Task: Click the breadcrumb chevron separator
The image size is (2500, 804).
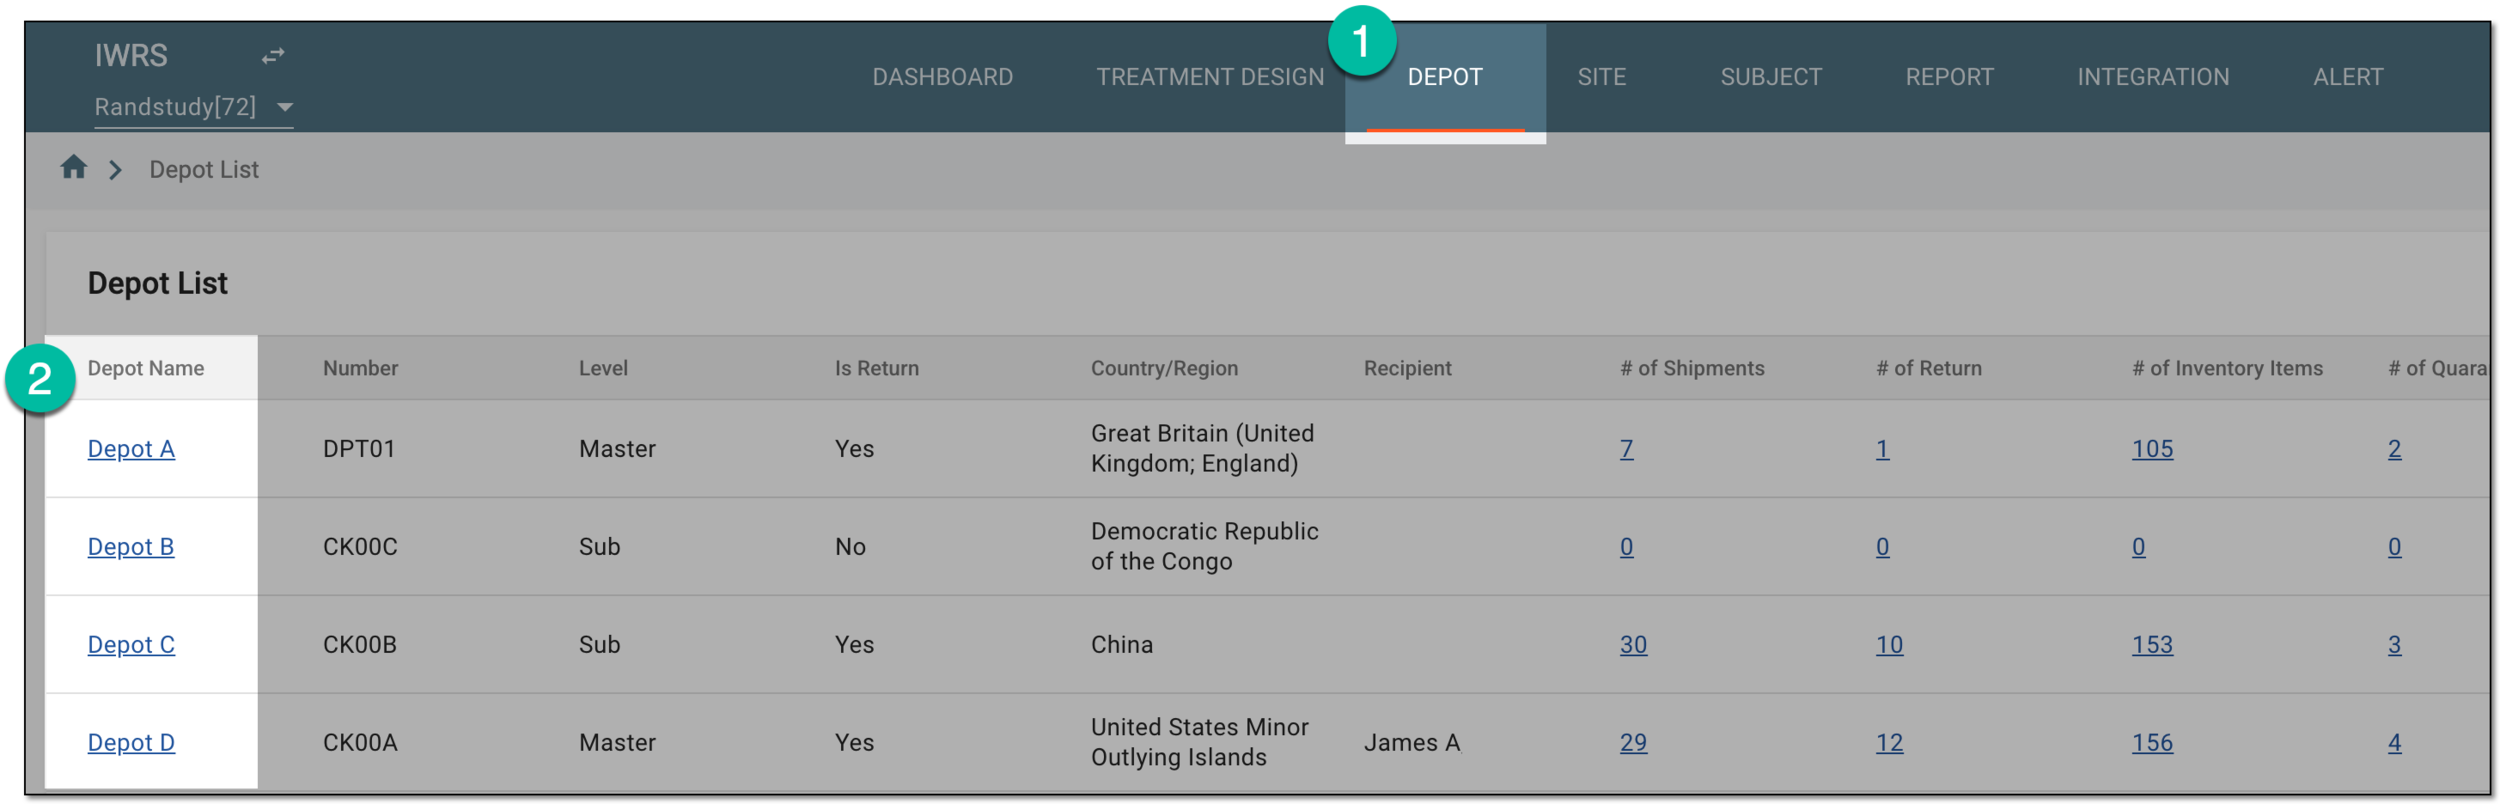Action: coord(116,170)
